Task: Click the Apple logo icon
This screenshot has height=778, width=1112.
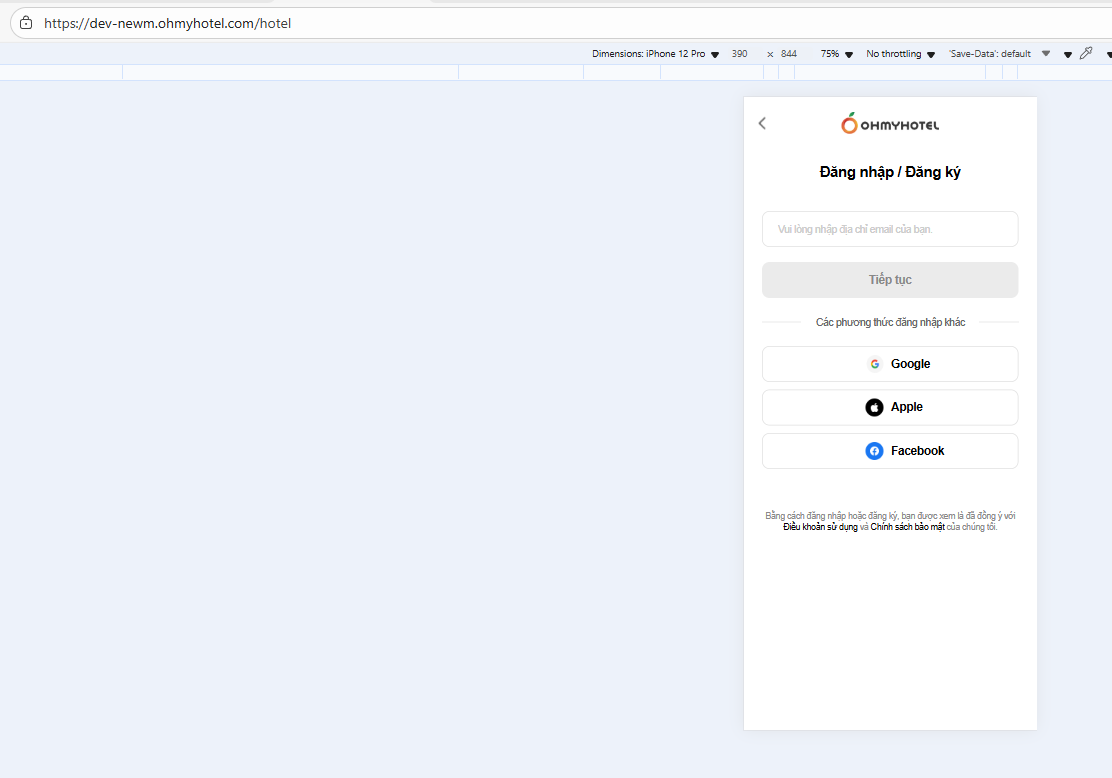Action: point(874,407)
